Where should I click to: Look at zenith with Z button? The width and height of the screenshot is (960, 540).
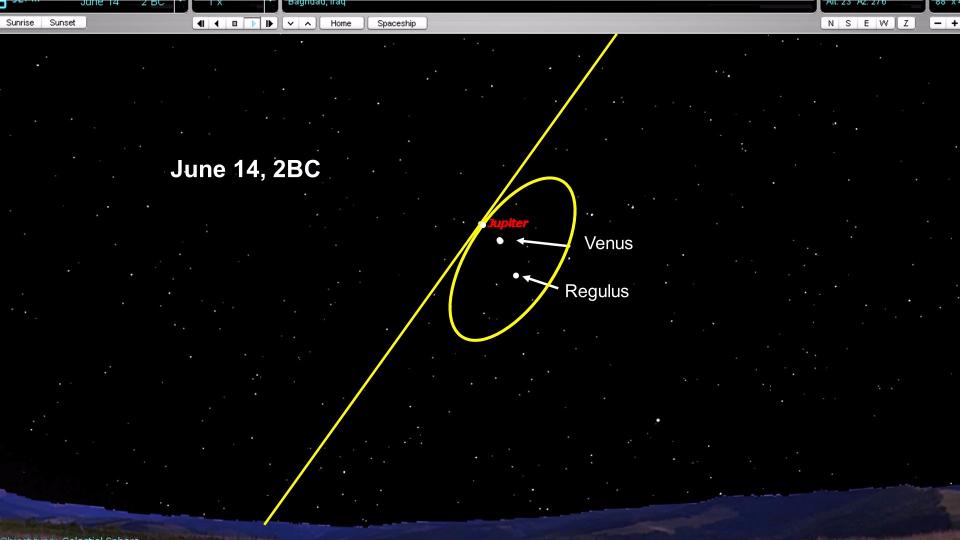pos(907,23)
